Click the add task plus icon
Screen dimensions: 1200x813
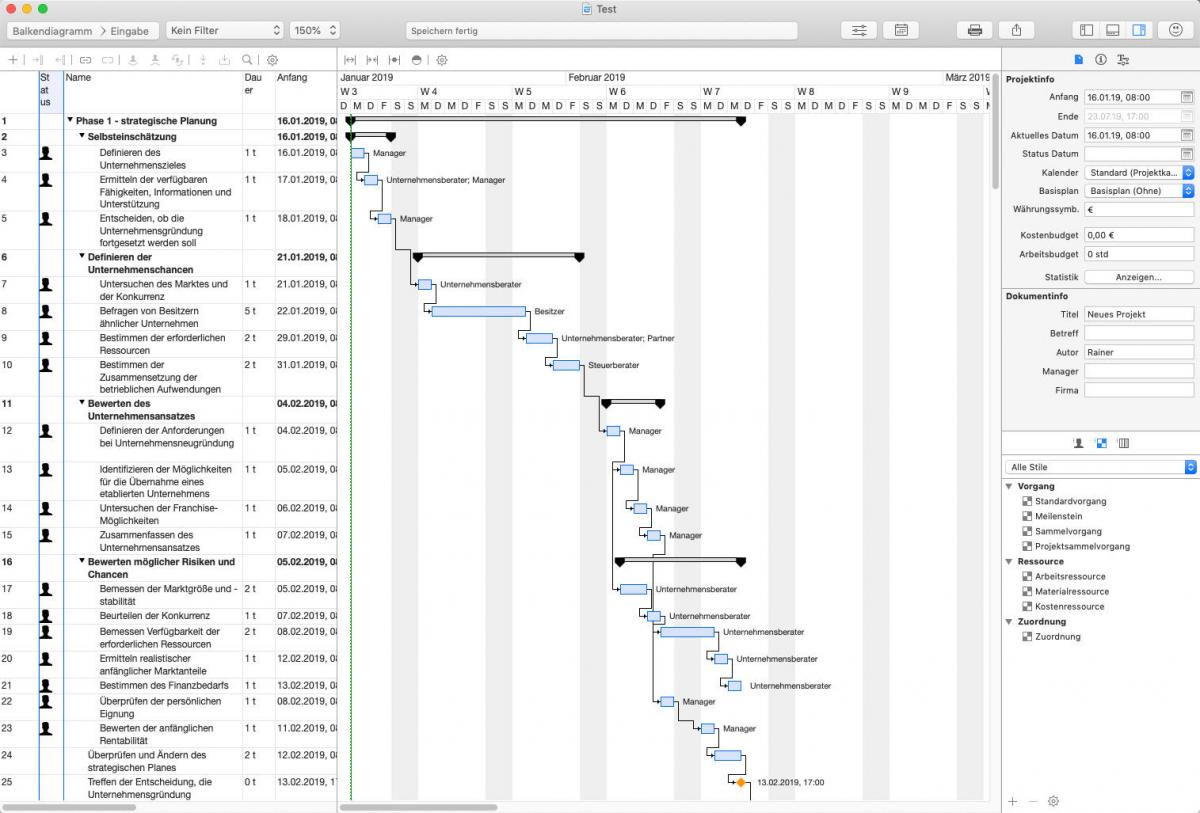pyautogui.click(x=13, y=60)
